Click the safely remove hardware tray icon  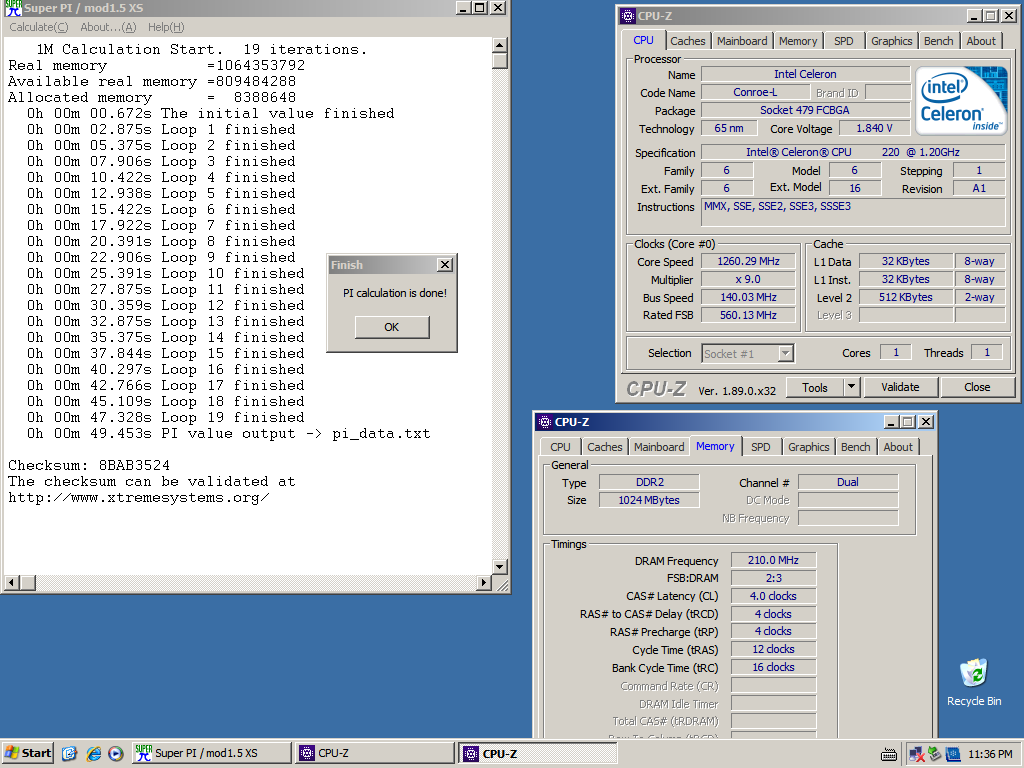pos(935,754)
